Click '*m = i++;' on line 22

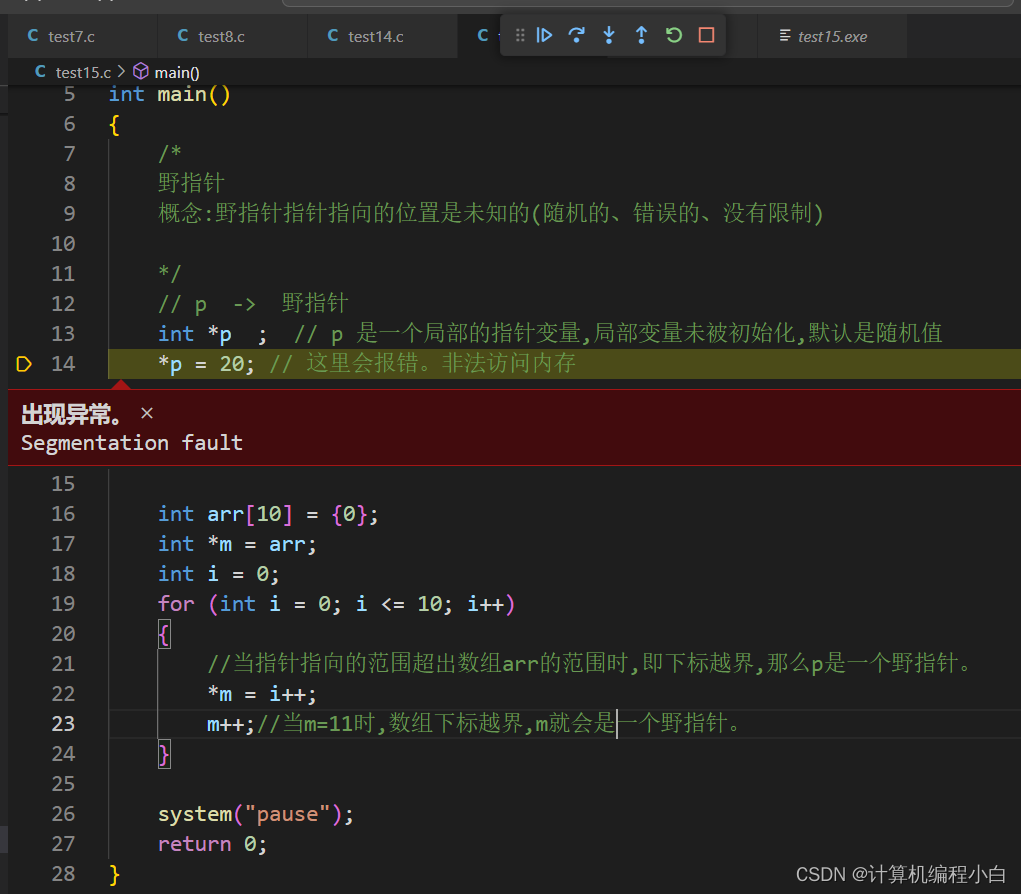[262, 693]
